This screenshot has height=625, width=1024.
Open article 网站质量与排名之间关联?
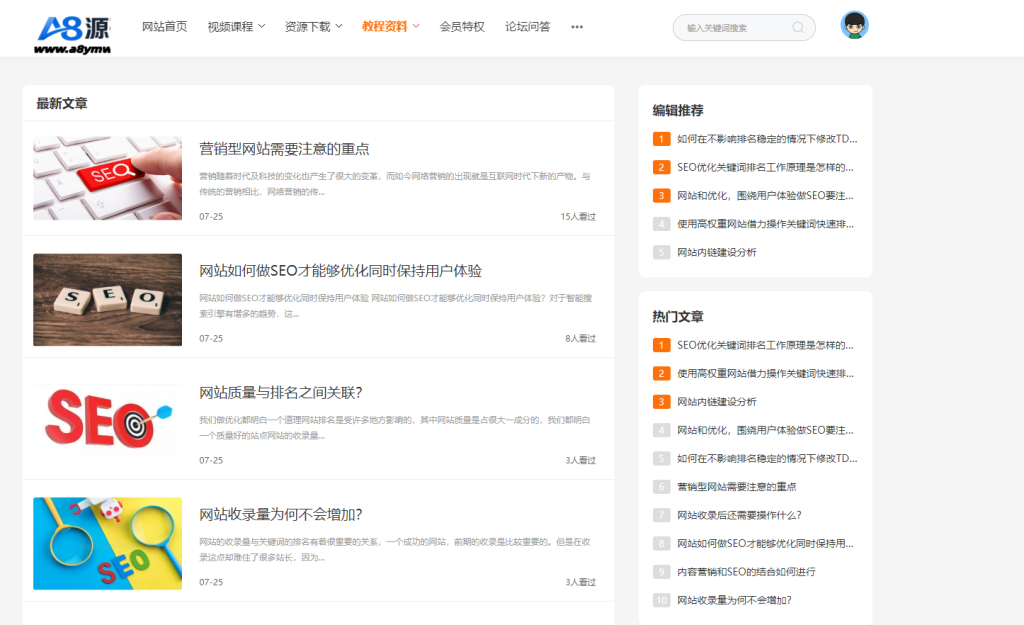281,393
